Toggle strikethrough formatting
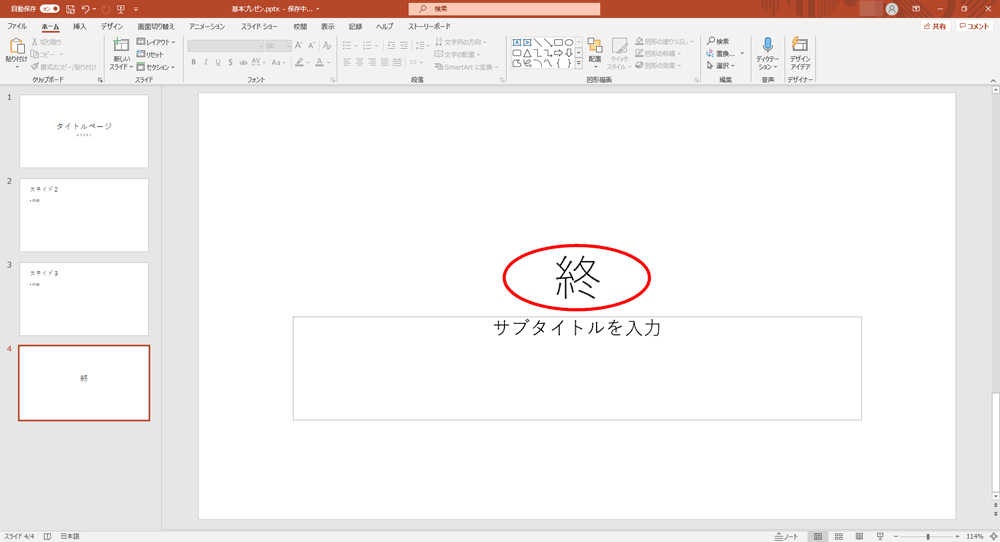The height and width of the screenshot is (542, 1000). (242, 62)
